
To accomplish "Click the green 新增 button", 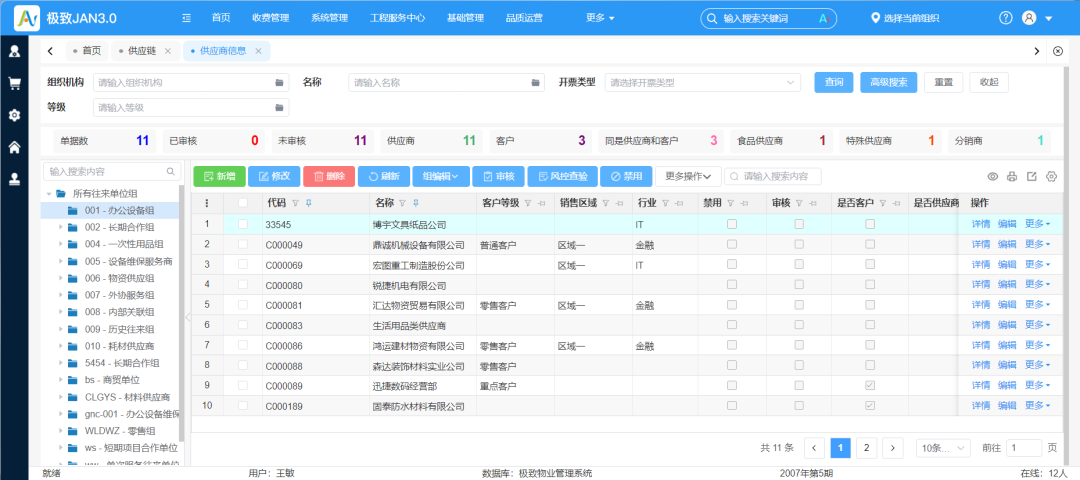I will point(220,176).
